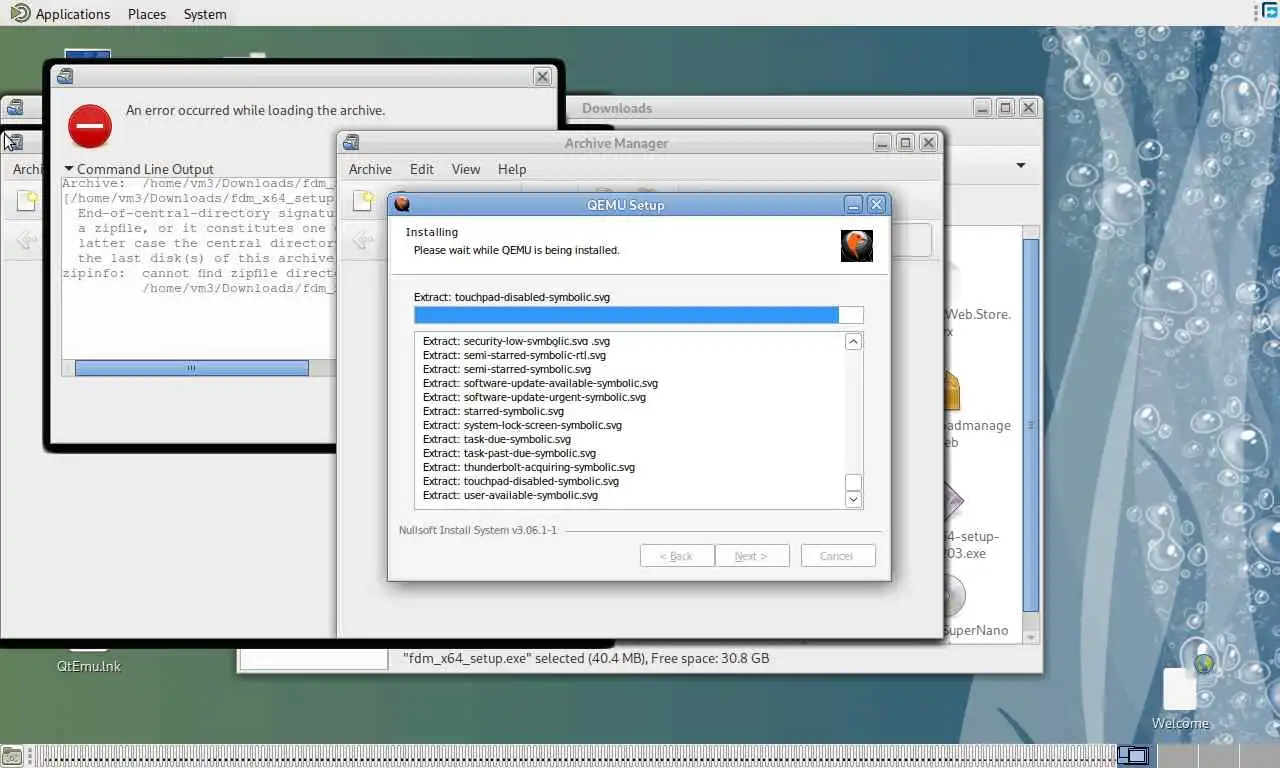Open Help menu in Archive Manager

(512, 169)
